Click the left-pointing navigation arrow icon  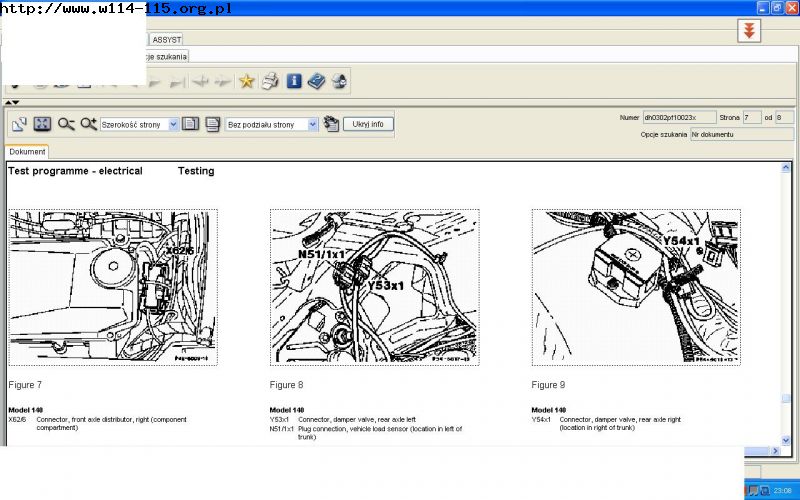coord(200,81)
